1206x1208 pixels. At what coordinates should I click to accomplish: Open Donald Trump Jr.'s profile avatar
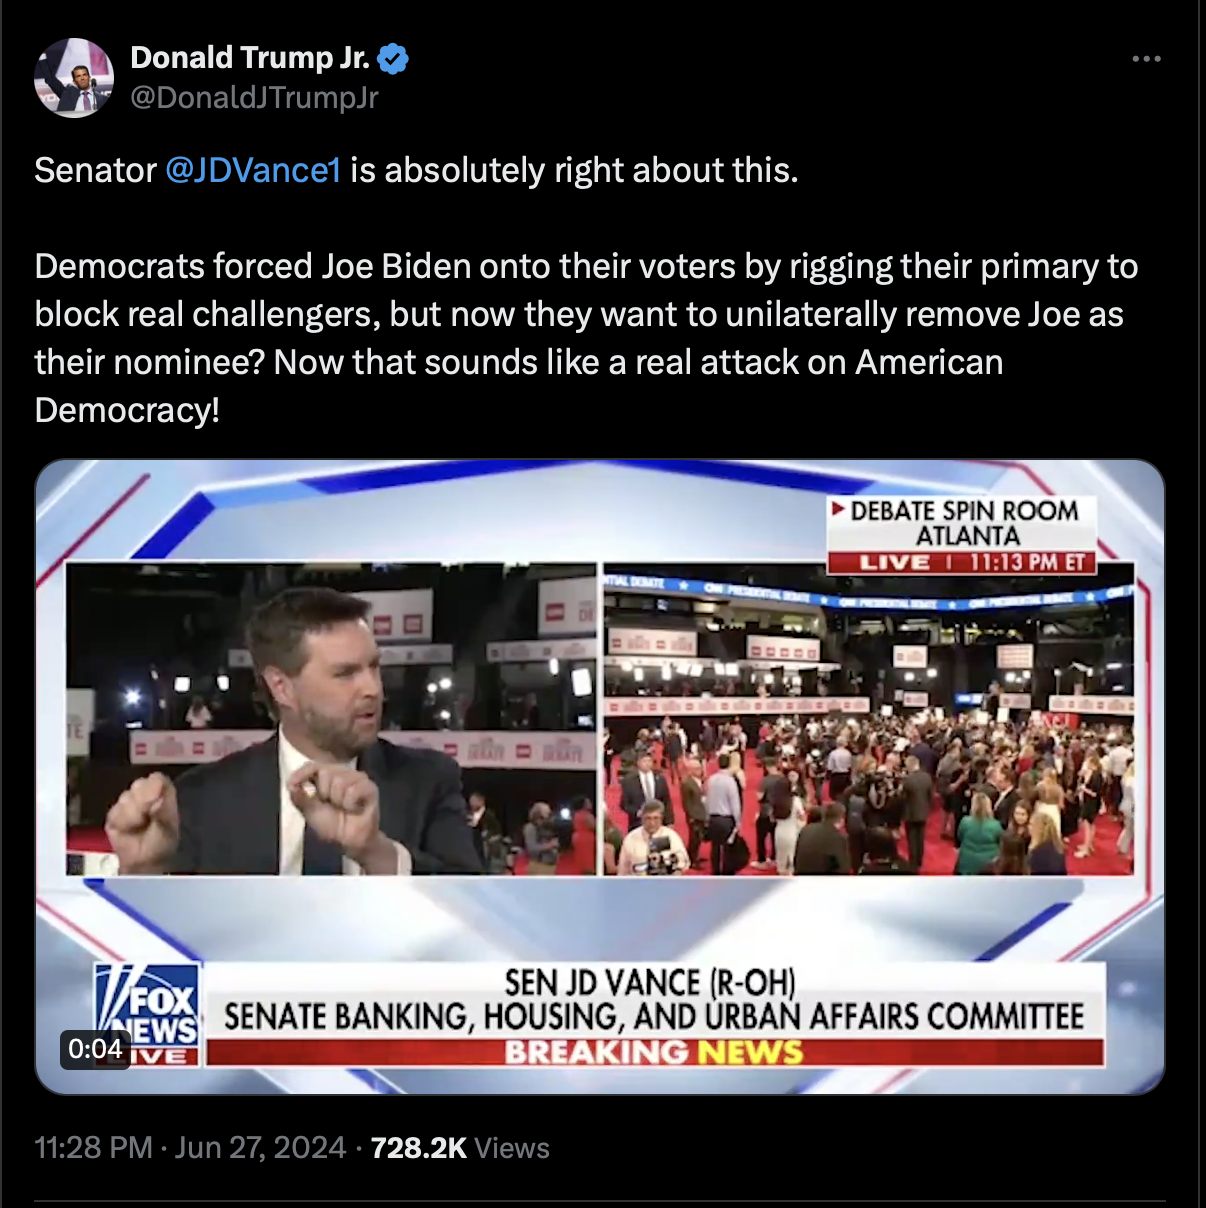(x=74, y=78)
